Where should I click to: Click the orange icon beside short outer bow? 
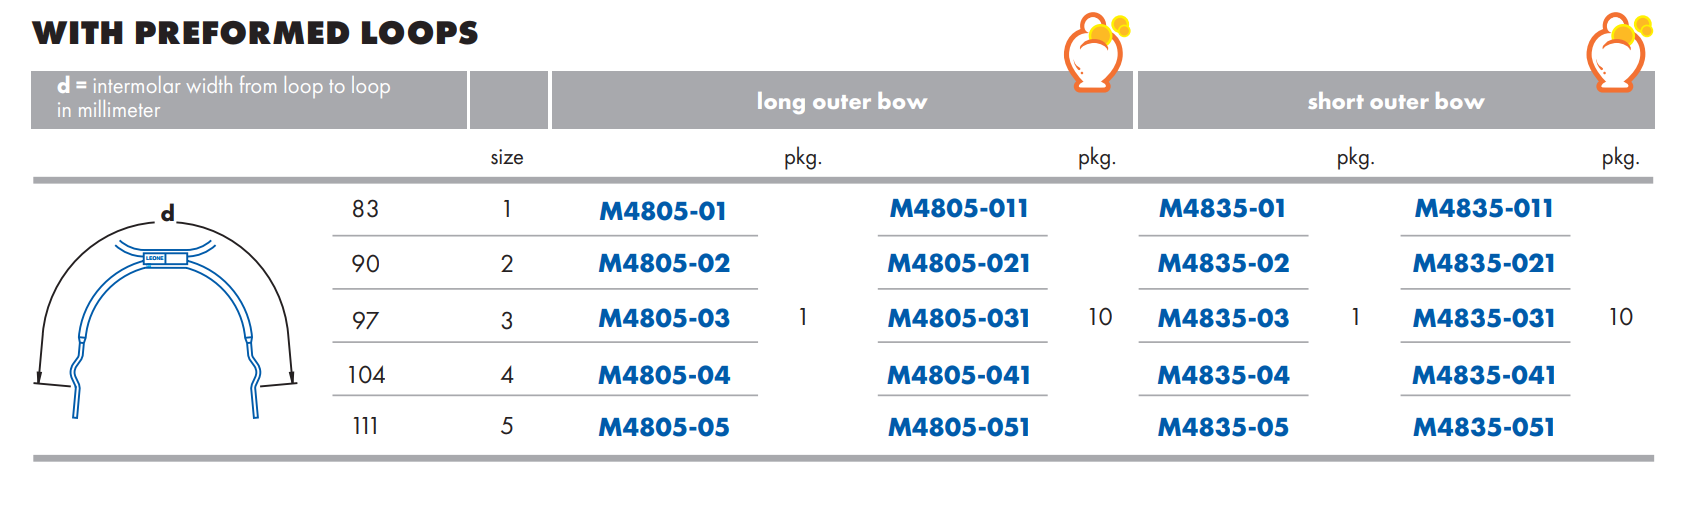tap(1619, 51)
